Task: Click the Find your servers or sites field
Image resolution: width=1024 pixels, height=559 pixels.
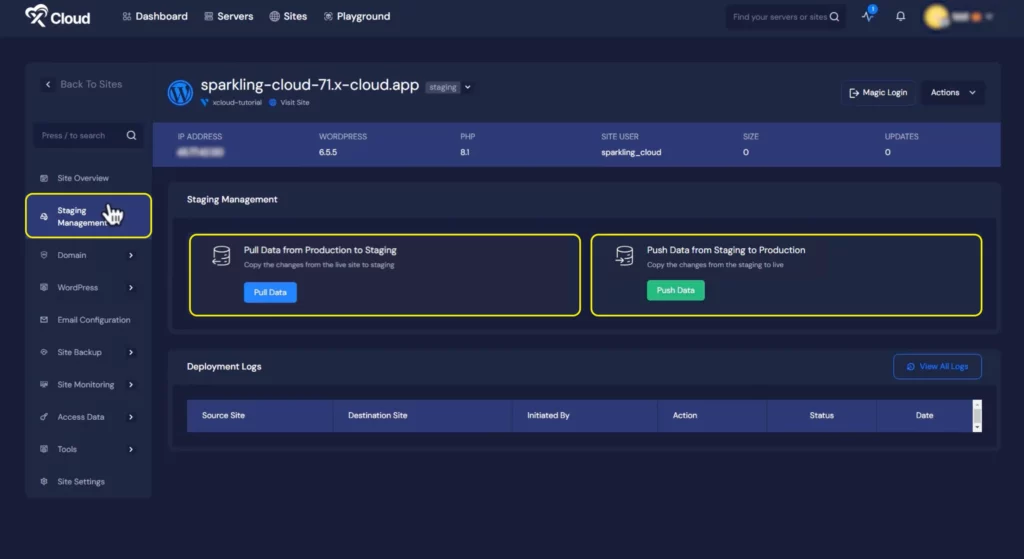Action: tap(786, 17)
